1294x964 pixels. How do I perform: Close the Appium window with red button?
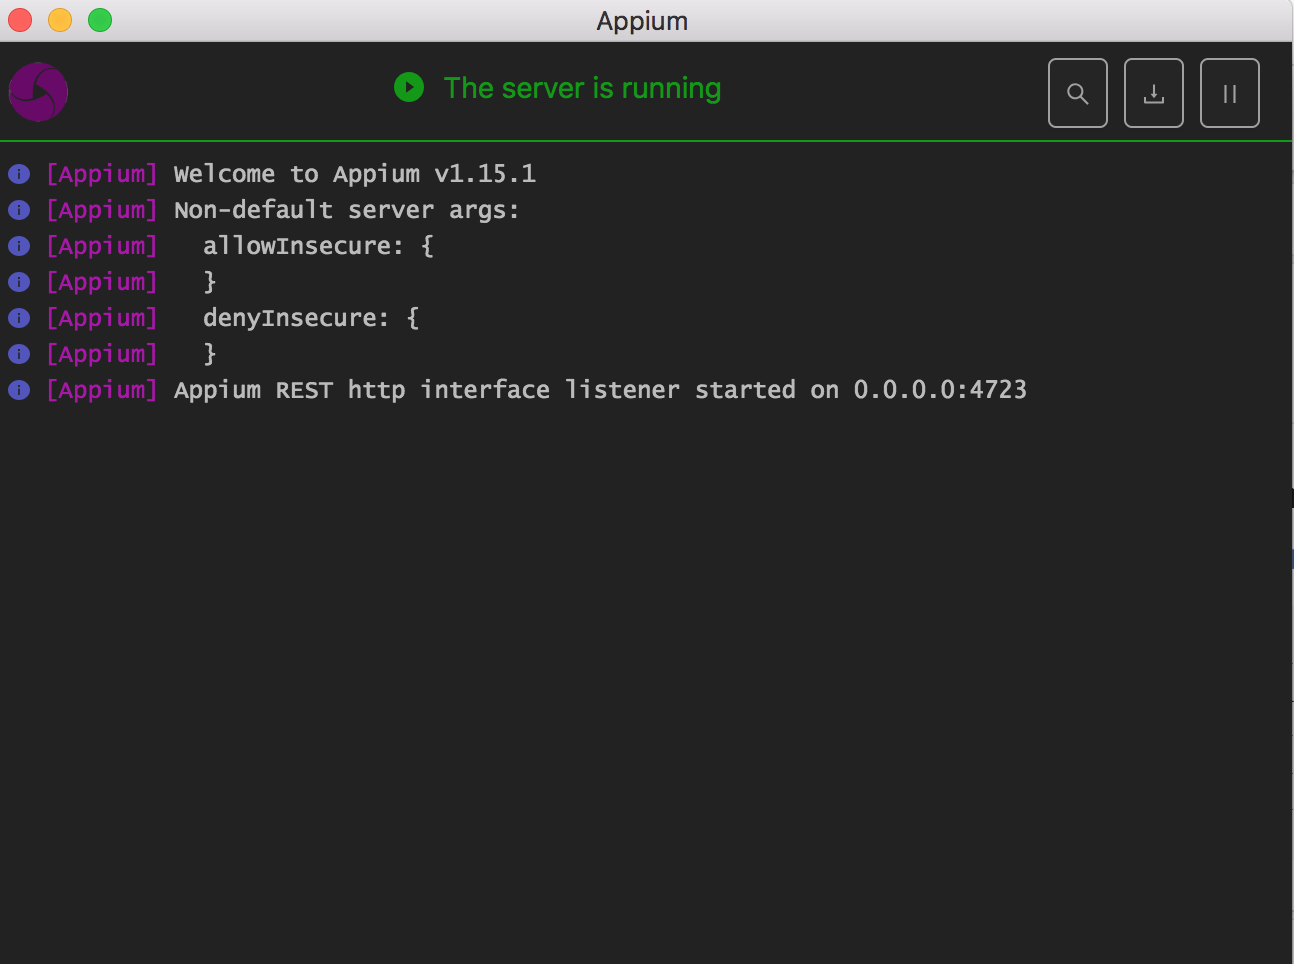coord(20,20)
